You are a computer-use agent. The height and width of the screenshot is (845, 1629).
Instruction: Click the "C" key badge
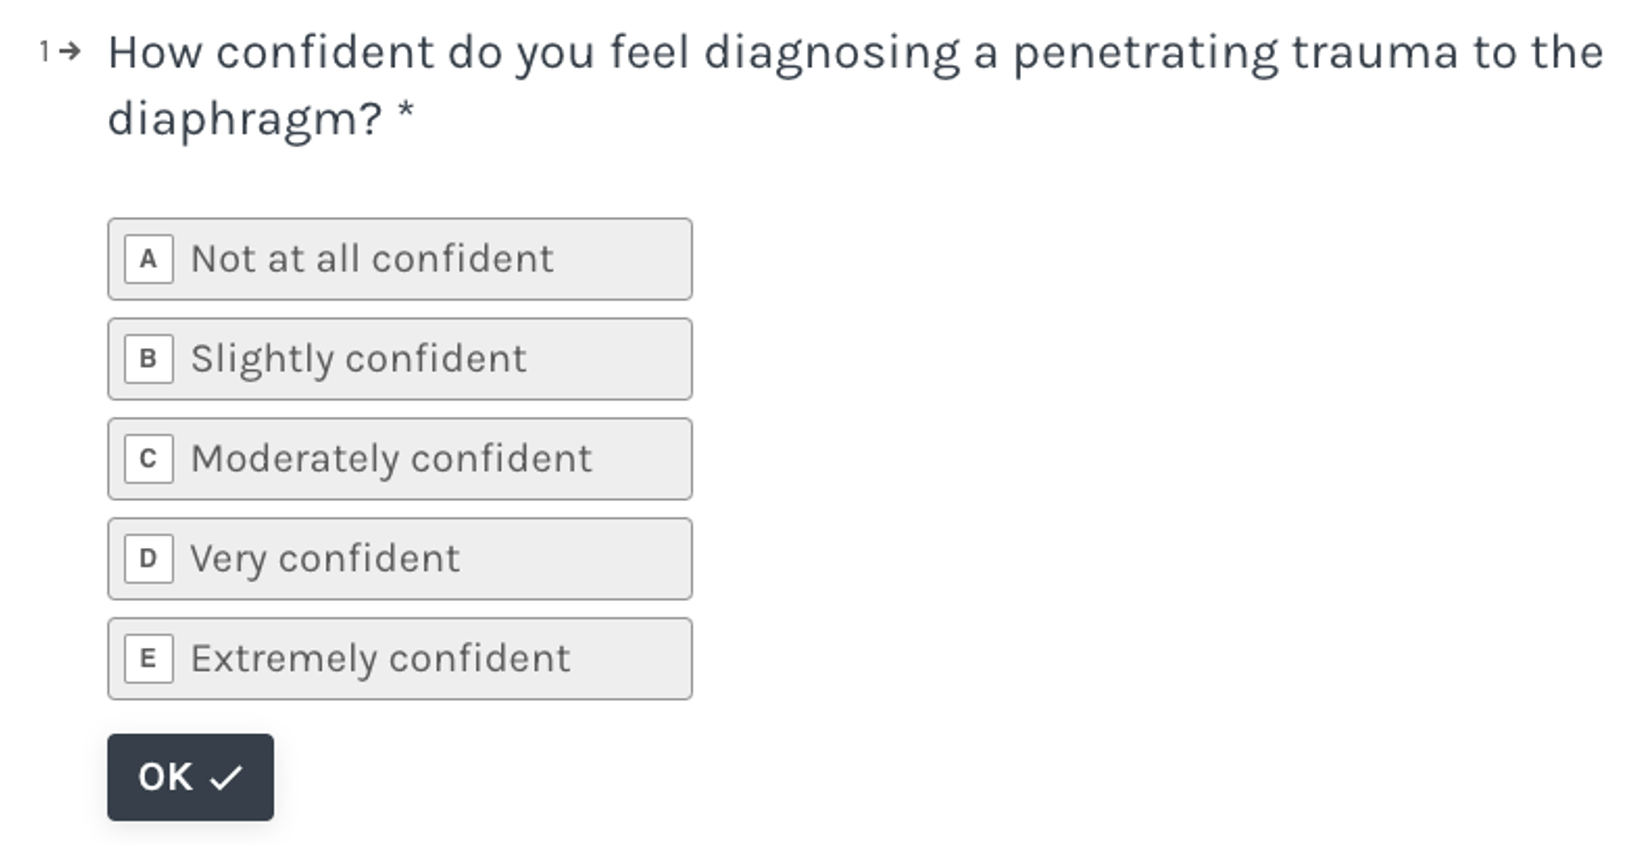tap(149, 459)
